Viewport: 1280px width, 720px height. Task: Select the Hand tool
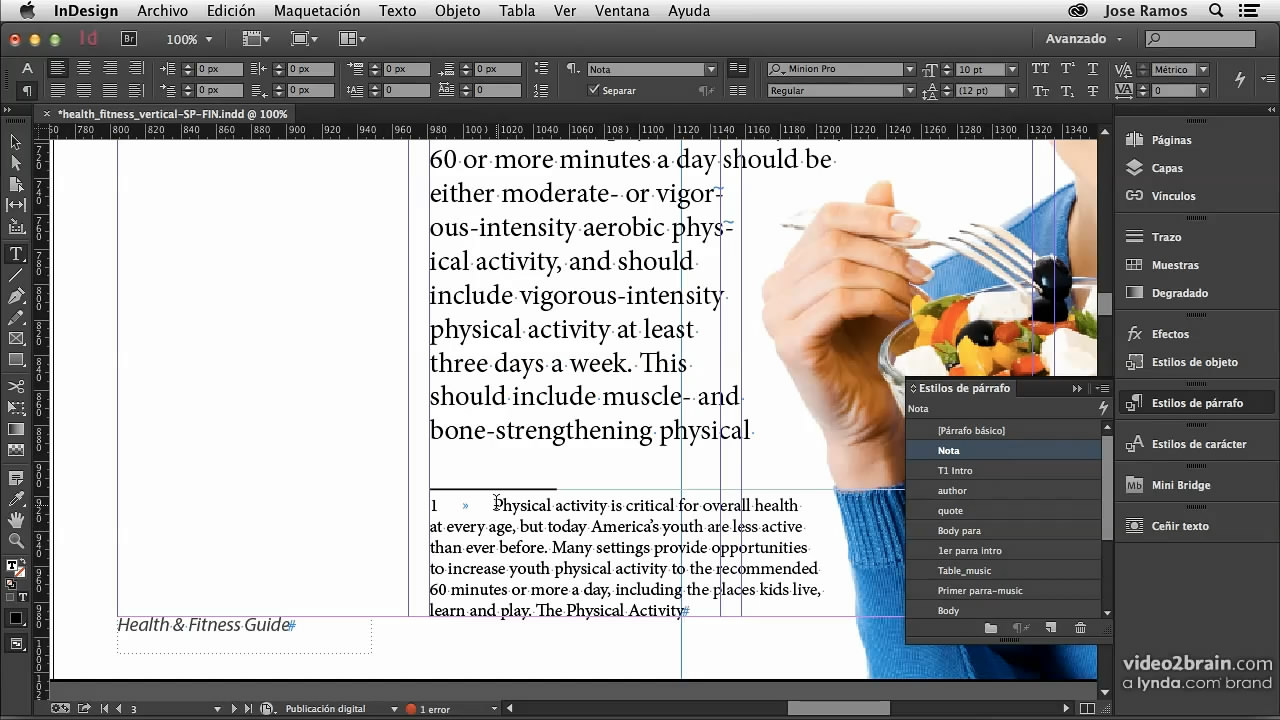click(16, 520)
